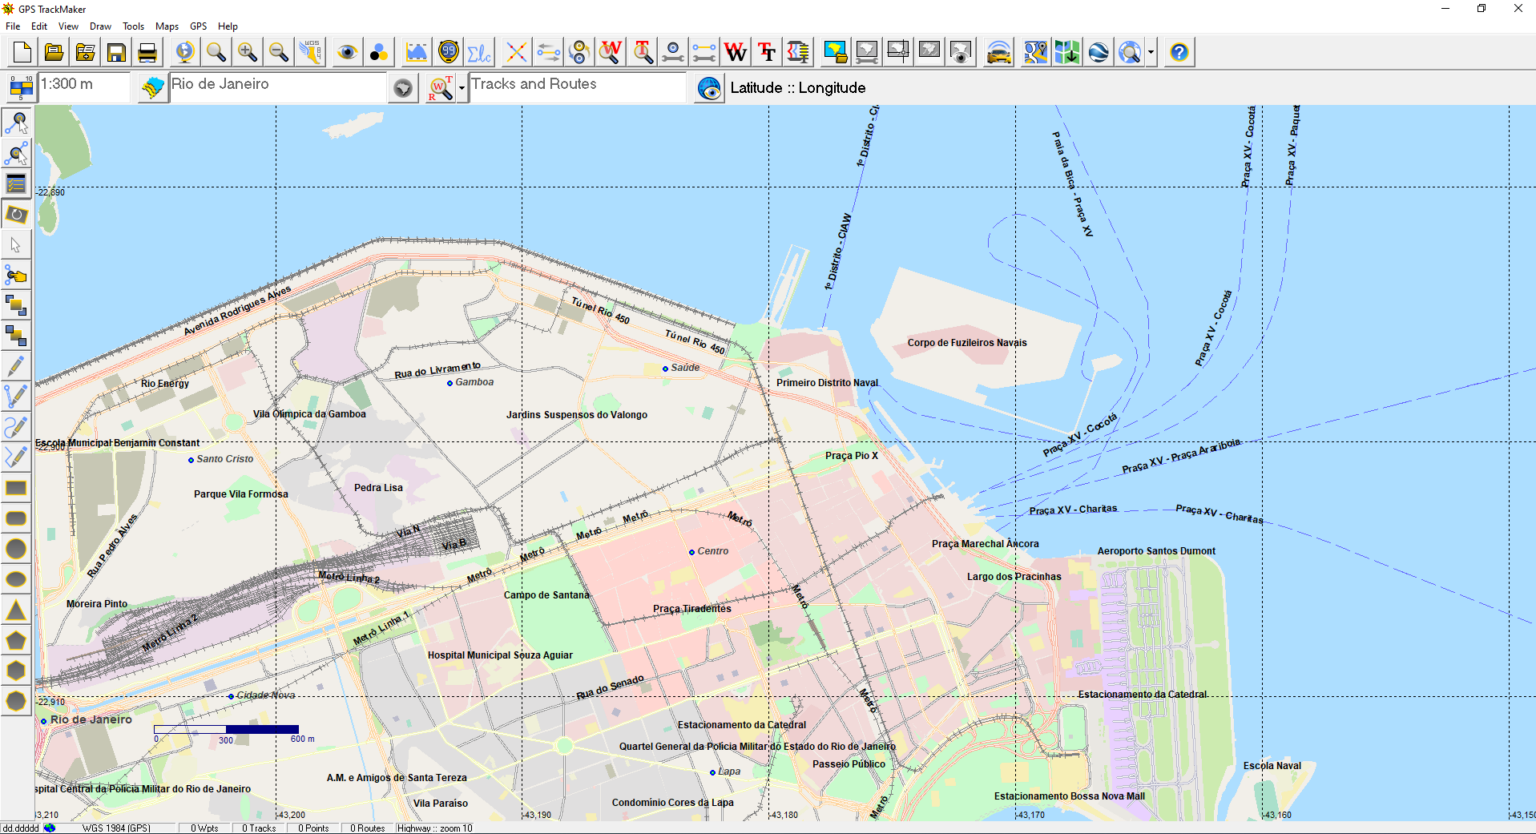Click the three colored circles icon
This screenshot has width=1536, height=834.
click(378, 52)
